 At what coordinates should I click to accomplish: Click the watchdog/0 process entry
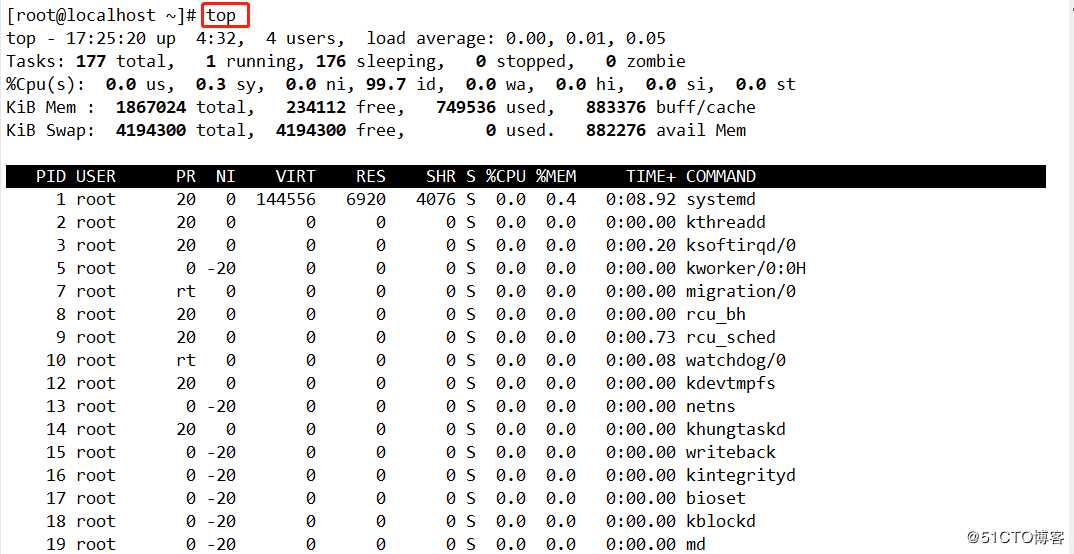point(736,360)
